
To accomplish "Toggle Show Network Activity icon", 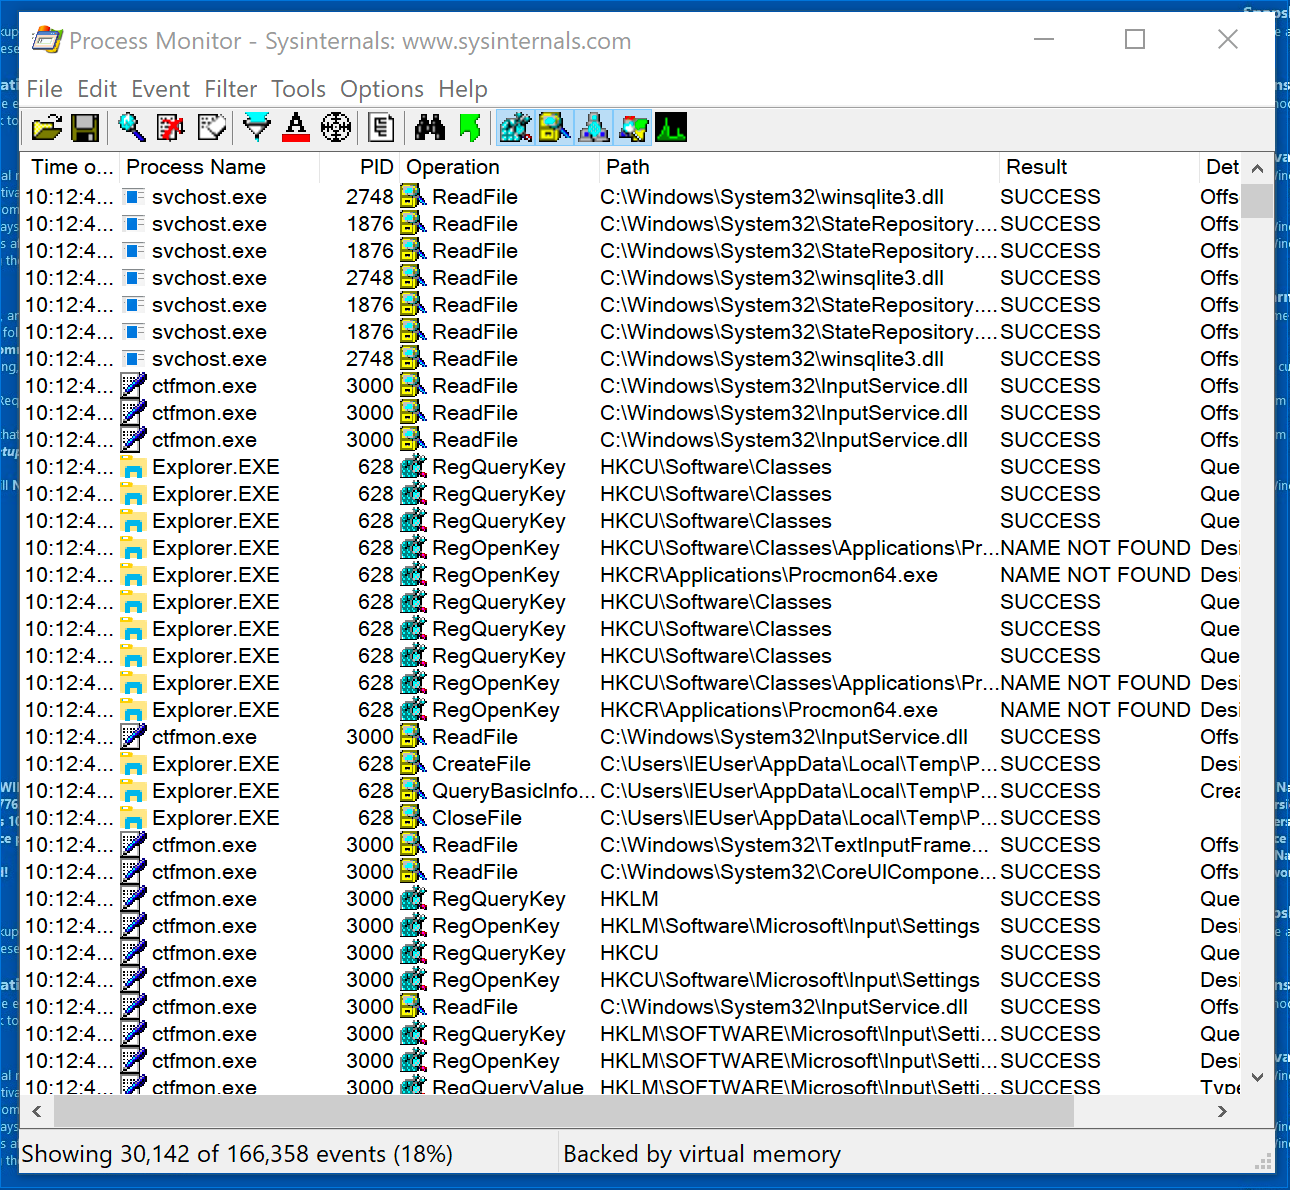I will click(x=594, y=128).
